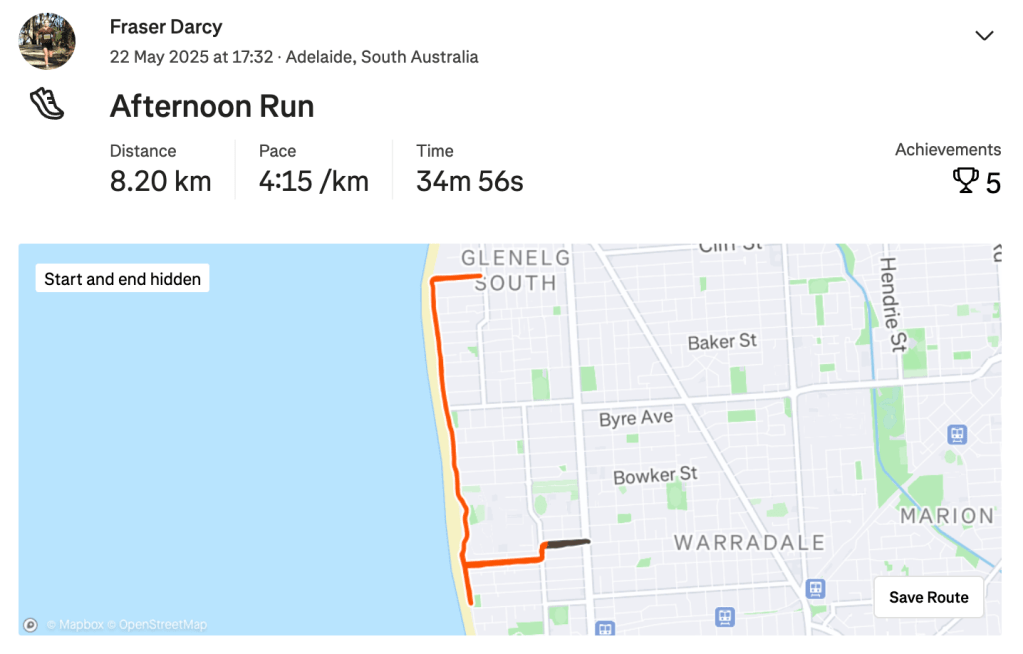Click the 8.20 km distance stat
The image size is (1023, 654).
click(160, 181)
